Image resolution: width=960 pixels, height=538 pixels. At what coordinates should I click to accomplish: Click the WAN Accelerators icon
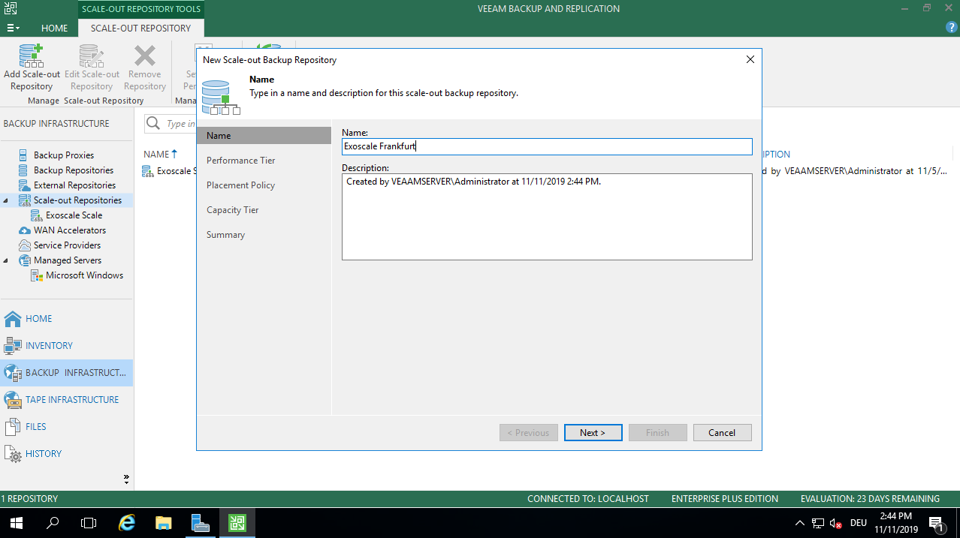pyautogui.click(x=24, y=230)
